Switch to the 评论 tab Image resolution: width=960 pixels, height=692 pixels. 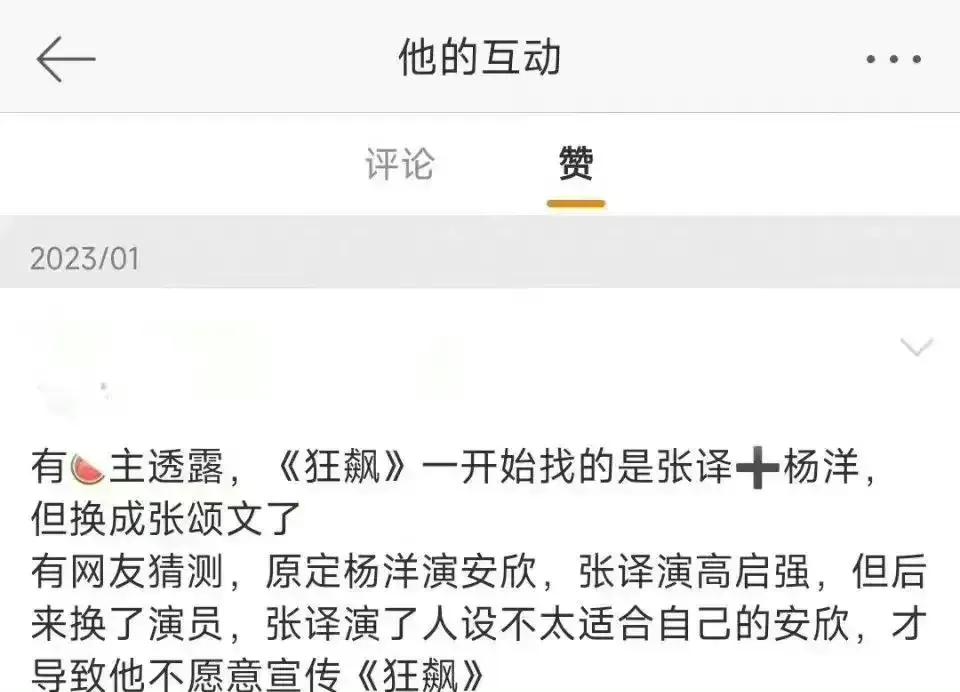click(400, 164)
